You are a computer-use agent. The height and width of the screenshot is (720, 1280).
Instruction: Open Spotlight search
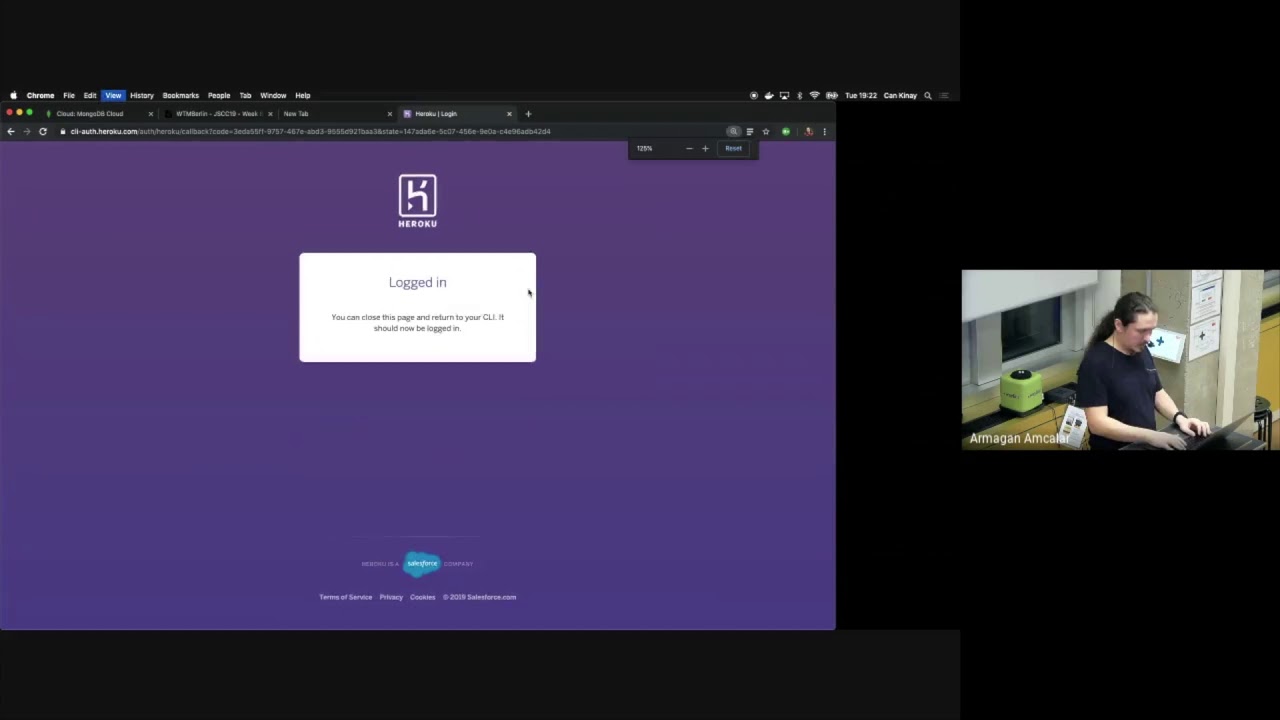click(x=928, y=96)
